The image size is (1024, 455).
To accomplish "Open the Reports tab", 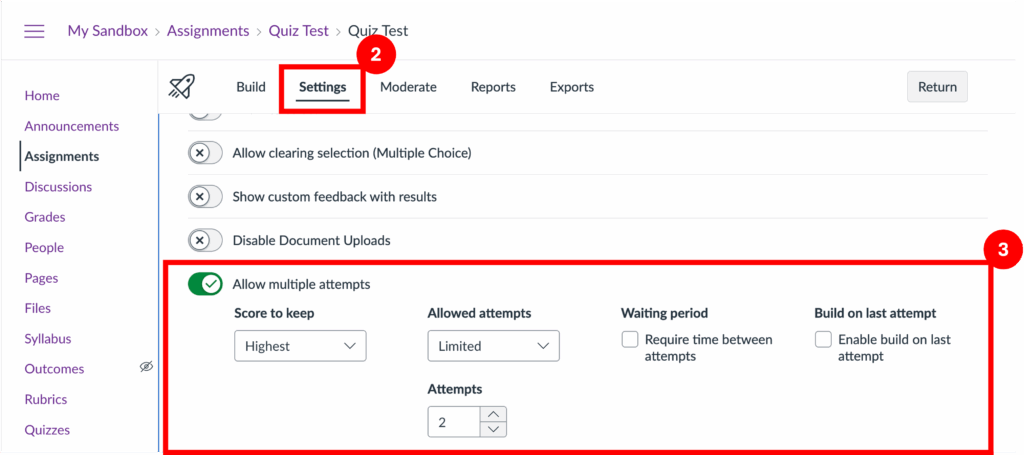I will (x=493, y=87).
